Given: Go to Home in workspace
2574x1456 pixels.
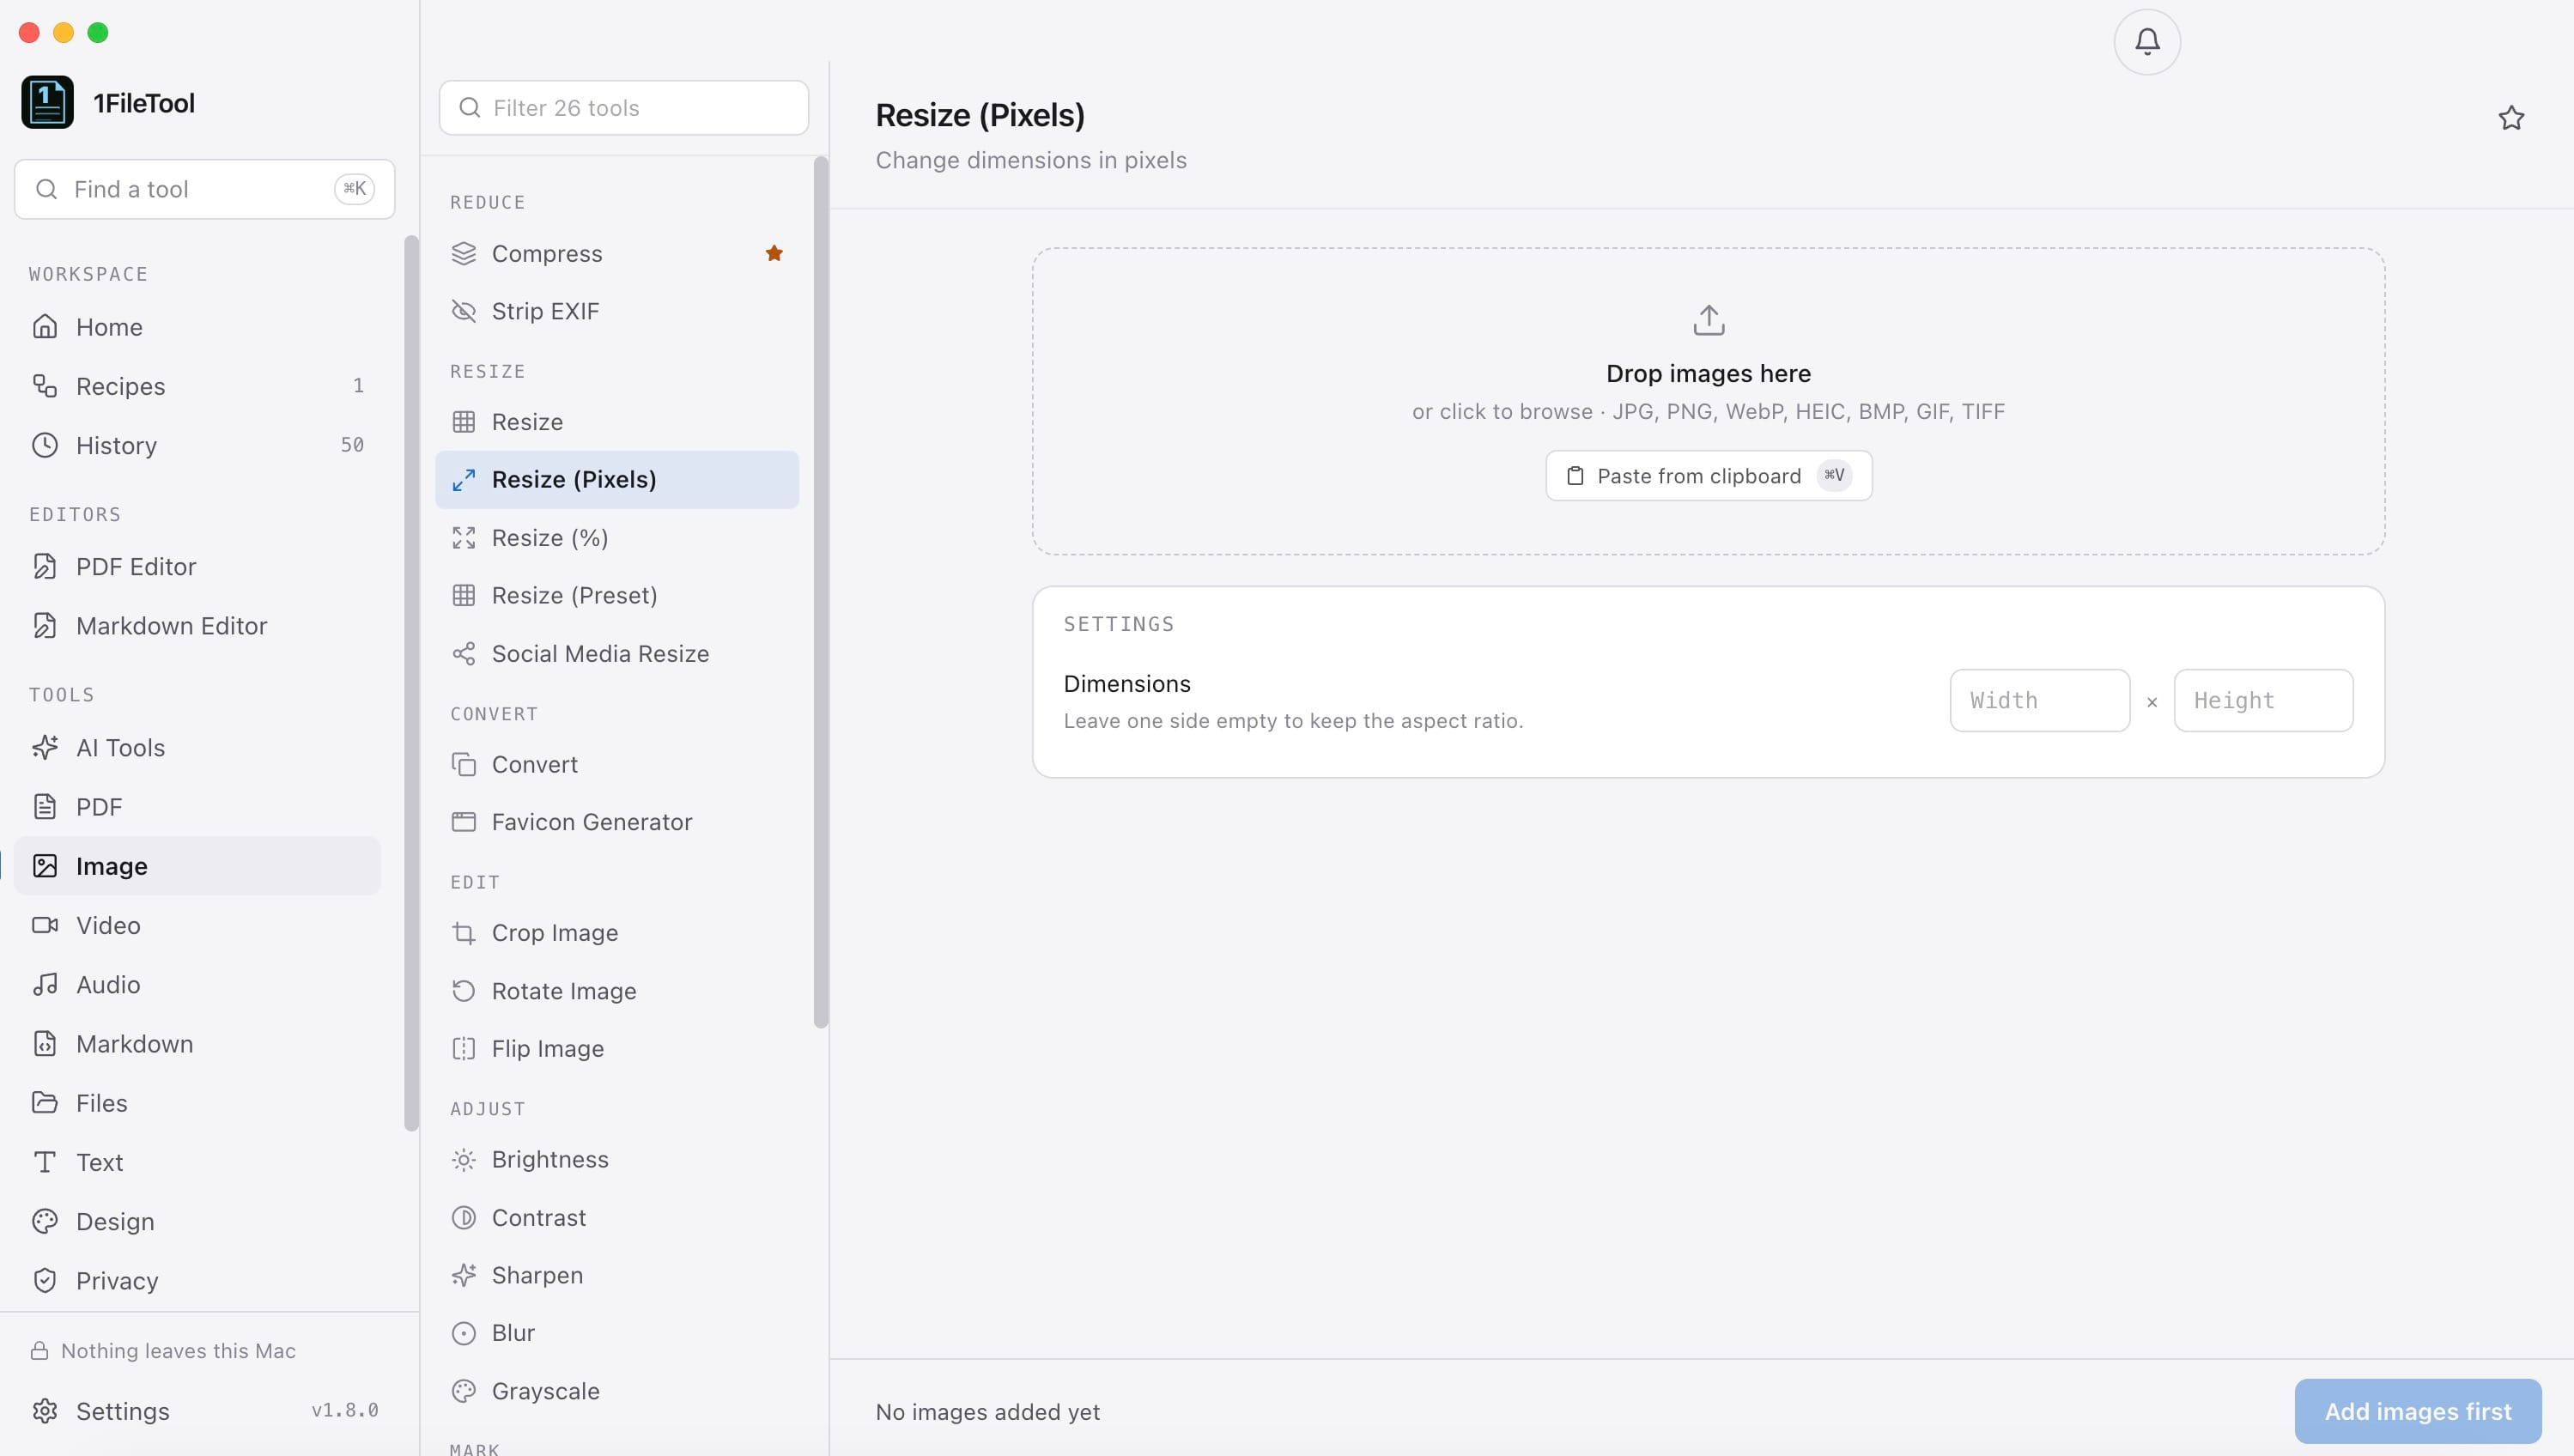Looking at the screenshot, I should point(198,327).
